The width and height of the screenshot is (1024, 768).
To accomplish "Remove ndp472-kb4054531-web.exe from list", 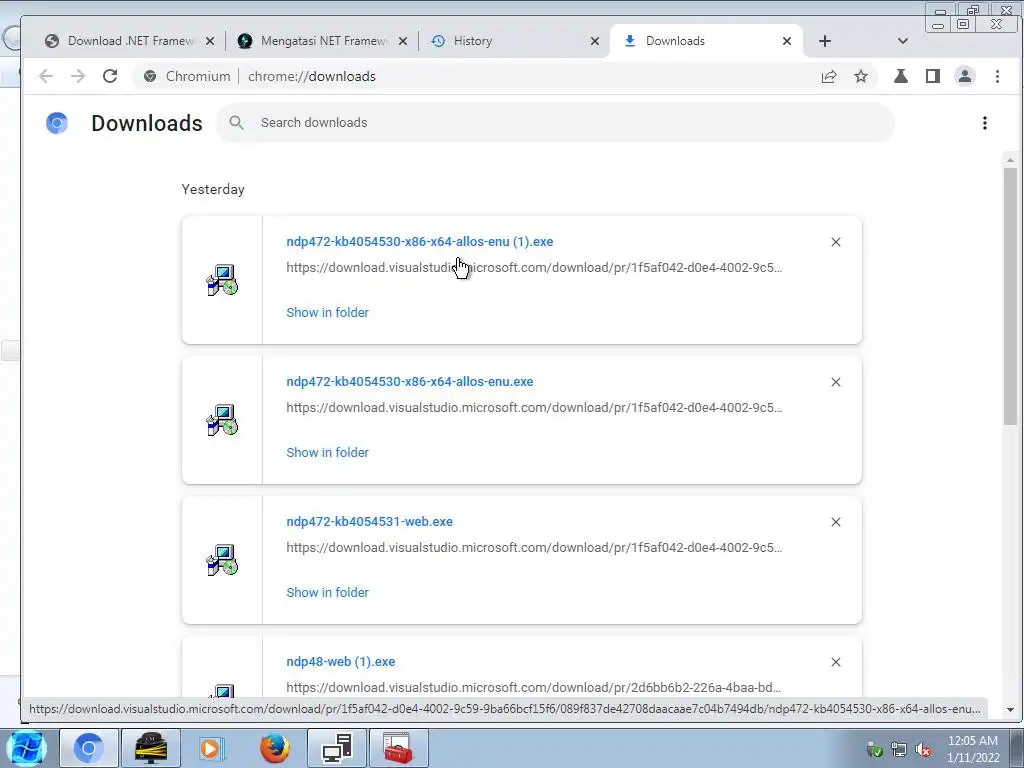I will tap(836, 522).
